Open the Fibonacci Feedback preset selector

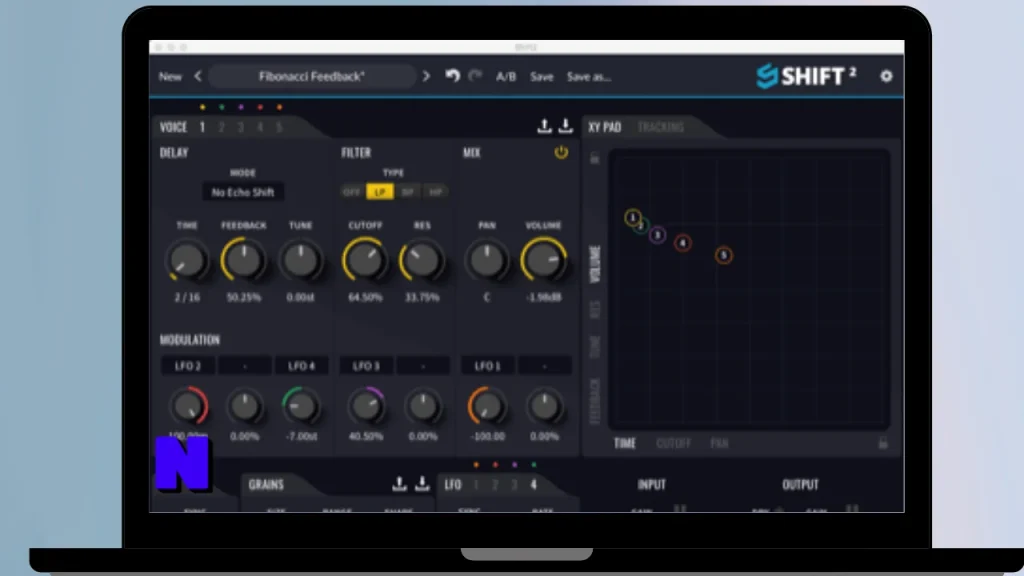pos(312,76)
